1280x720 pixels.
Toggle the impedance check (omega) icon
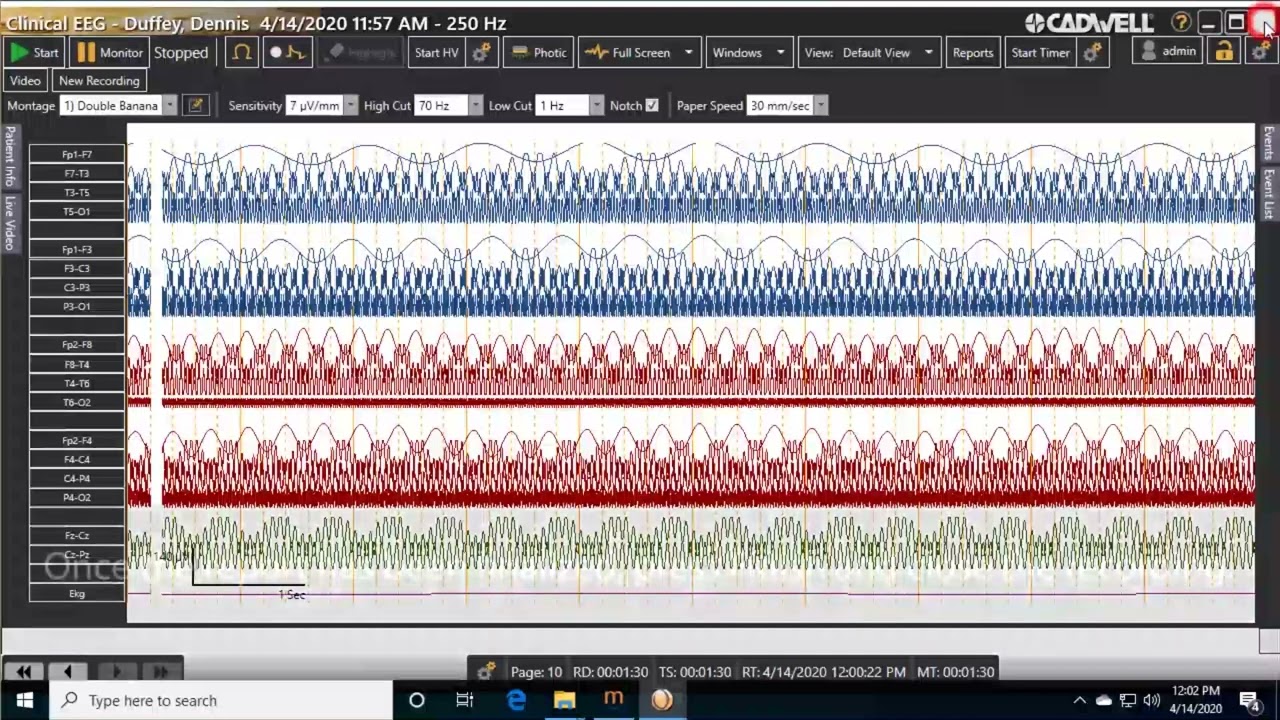[241, 53]
